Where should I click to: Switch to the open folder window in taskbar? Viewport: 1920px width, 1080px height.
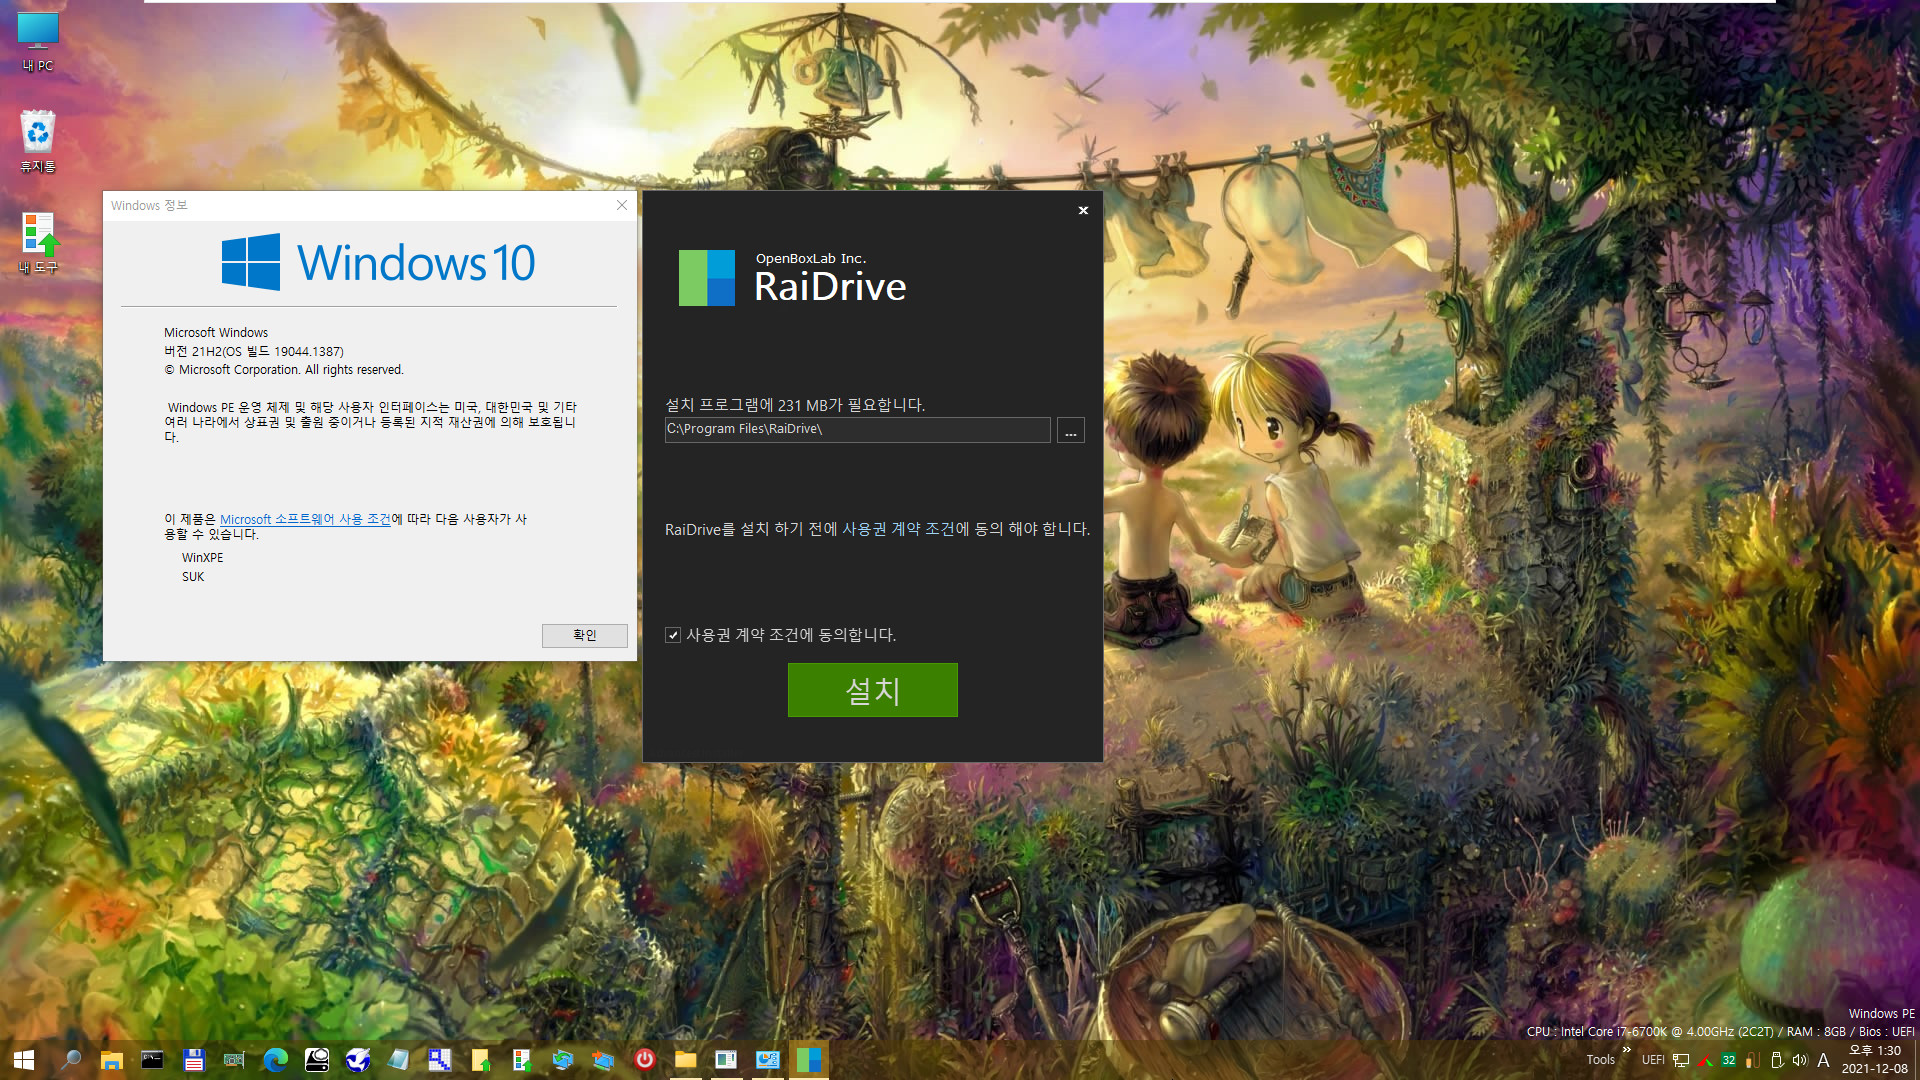pos(685,1059)
